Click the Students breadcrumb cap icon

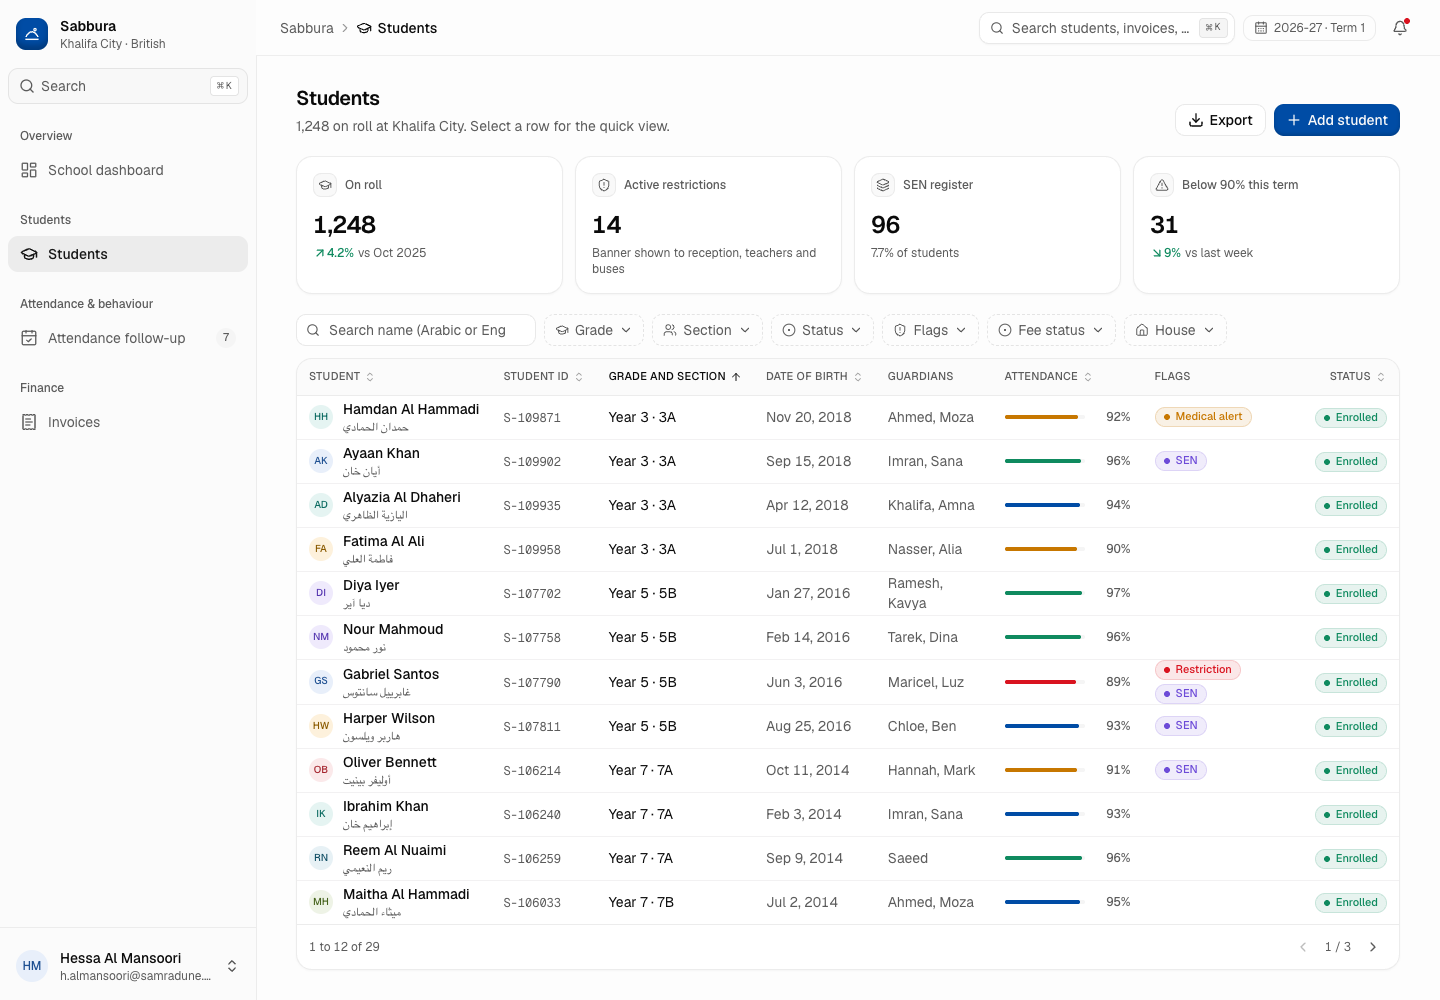coord(364,28)
